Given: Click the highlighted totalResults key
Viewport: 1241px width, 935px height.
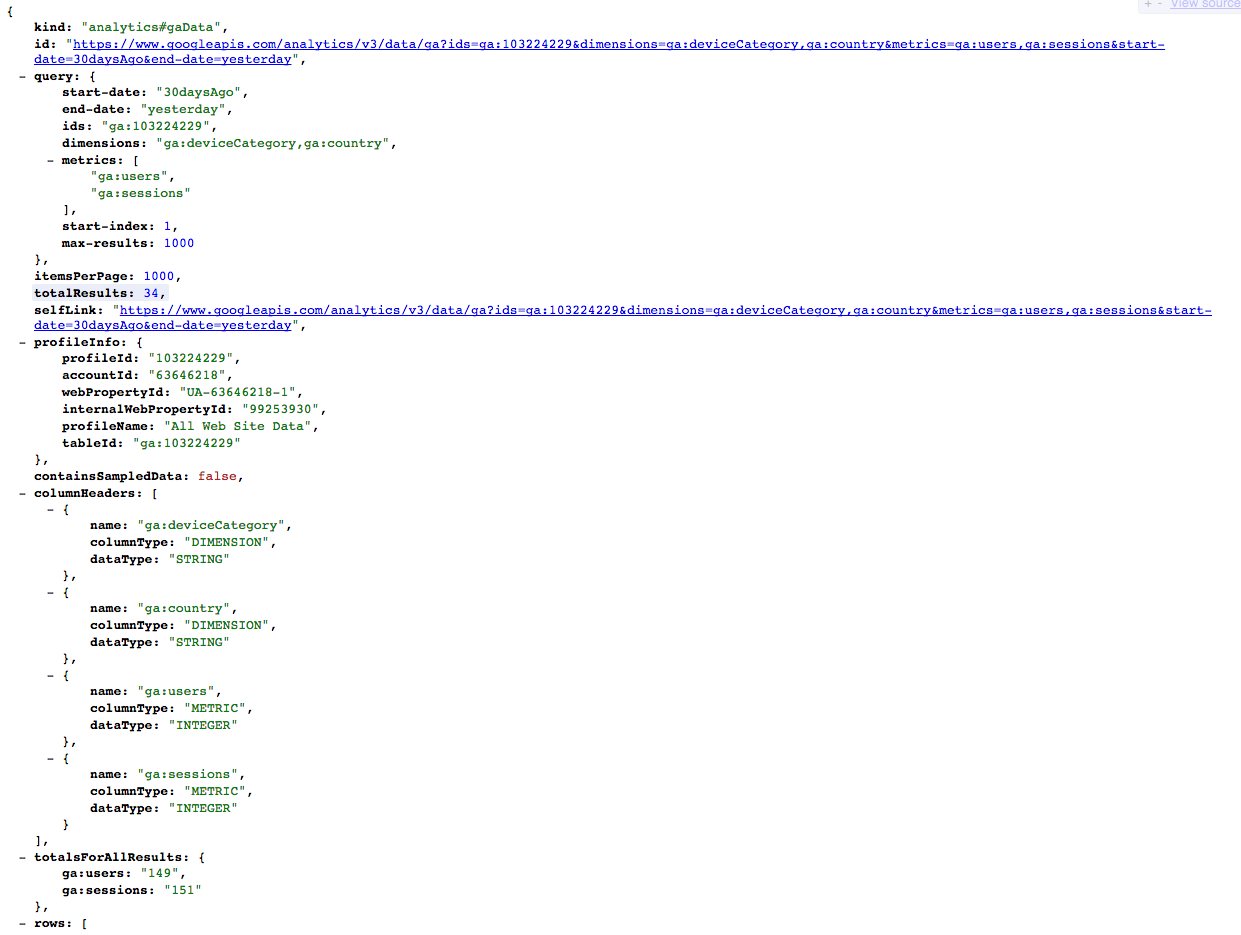Looking at the screenshot, I should click(82, 293).
